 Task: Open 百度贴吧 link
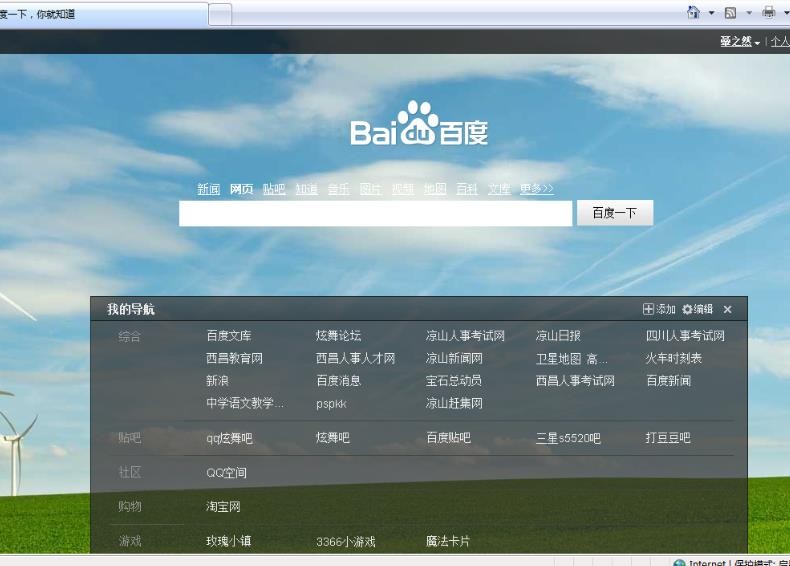click(448, 437)
